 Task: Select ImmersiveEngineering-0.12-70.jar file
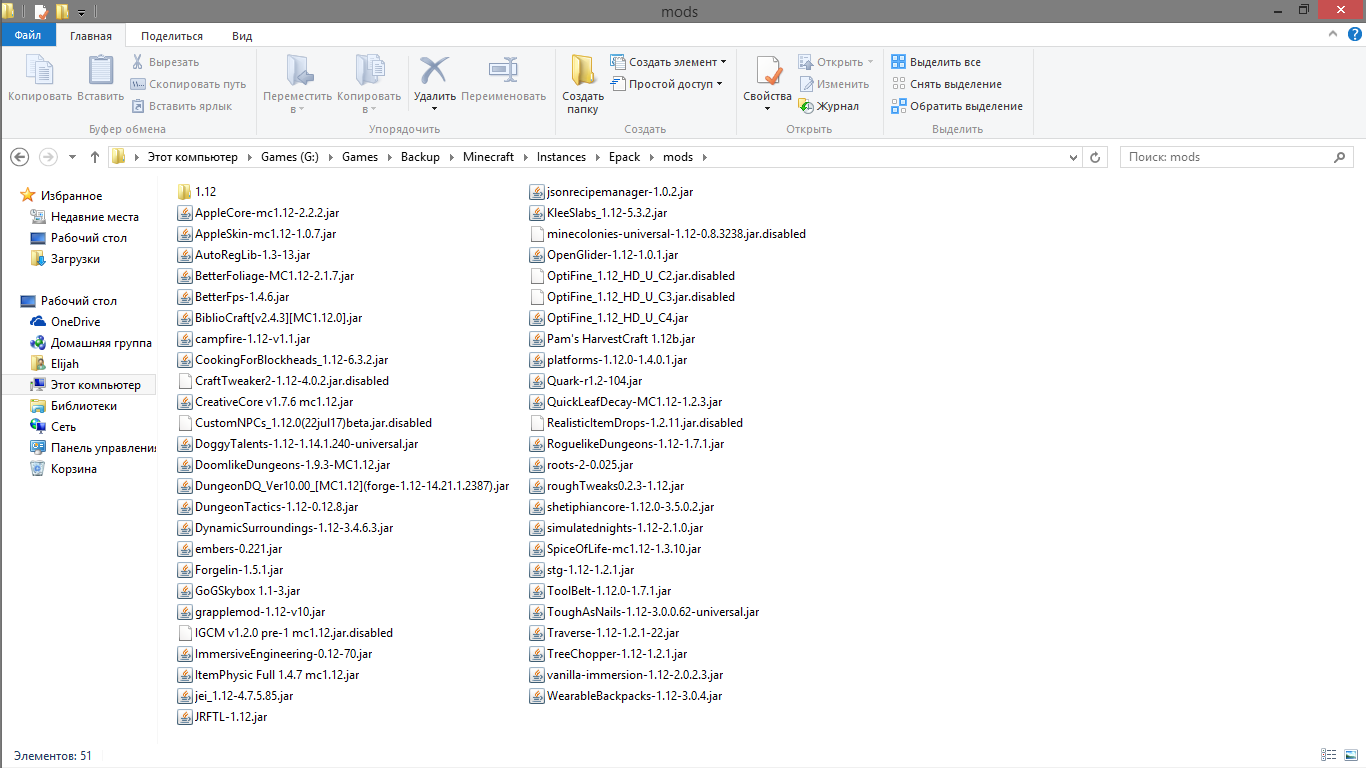275,653
